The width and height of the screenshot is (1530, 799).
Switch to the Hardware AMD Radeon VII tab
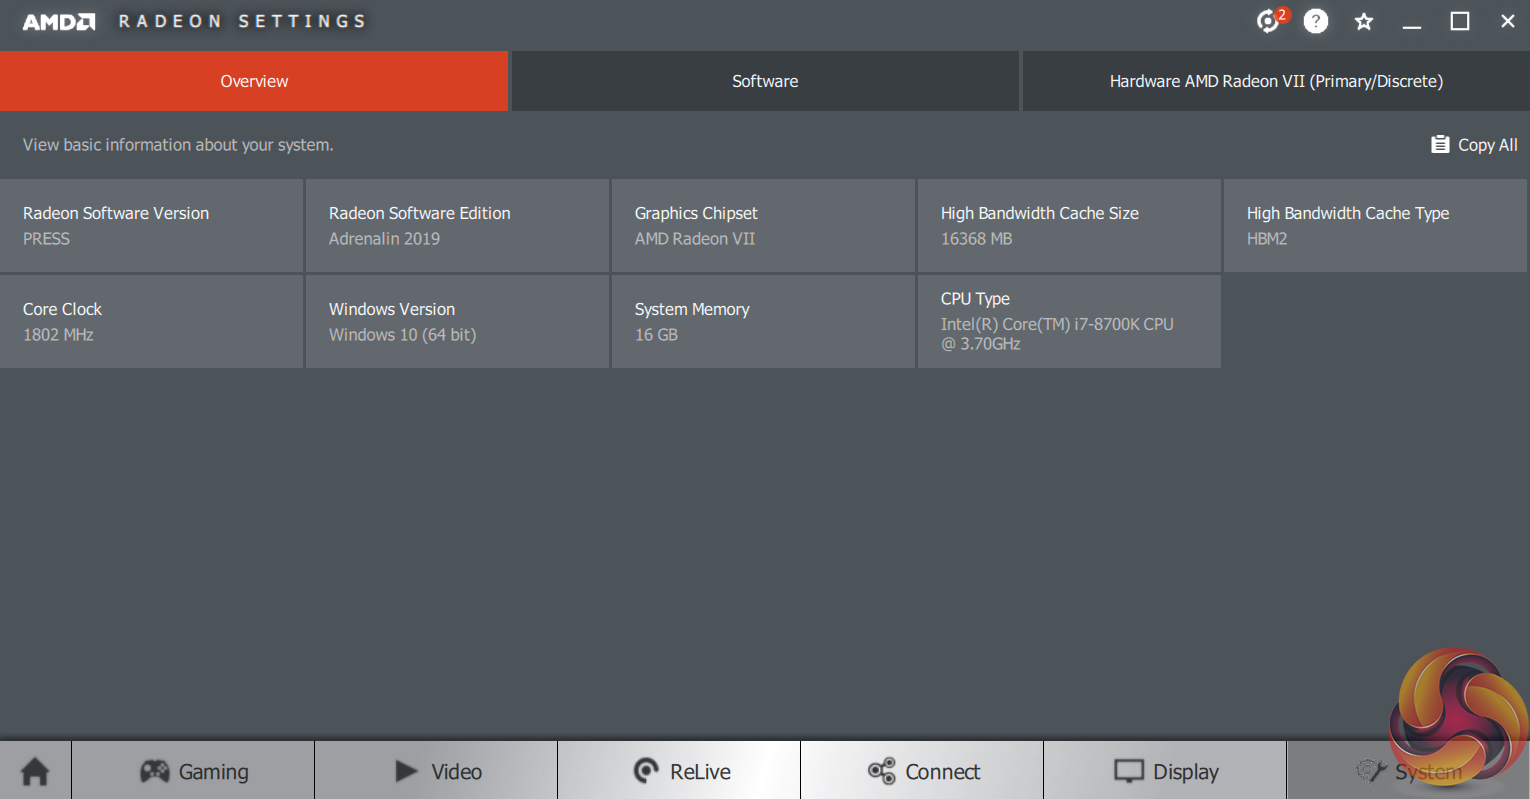(x=1276, y=81)
